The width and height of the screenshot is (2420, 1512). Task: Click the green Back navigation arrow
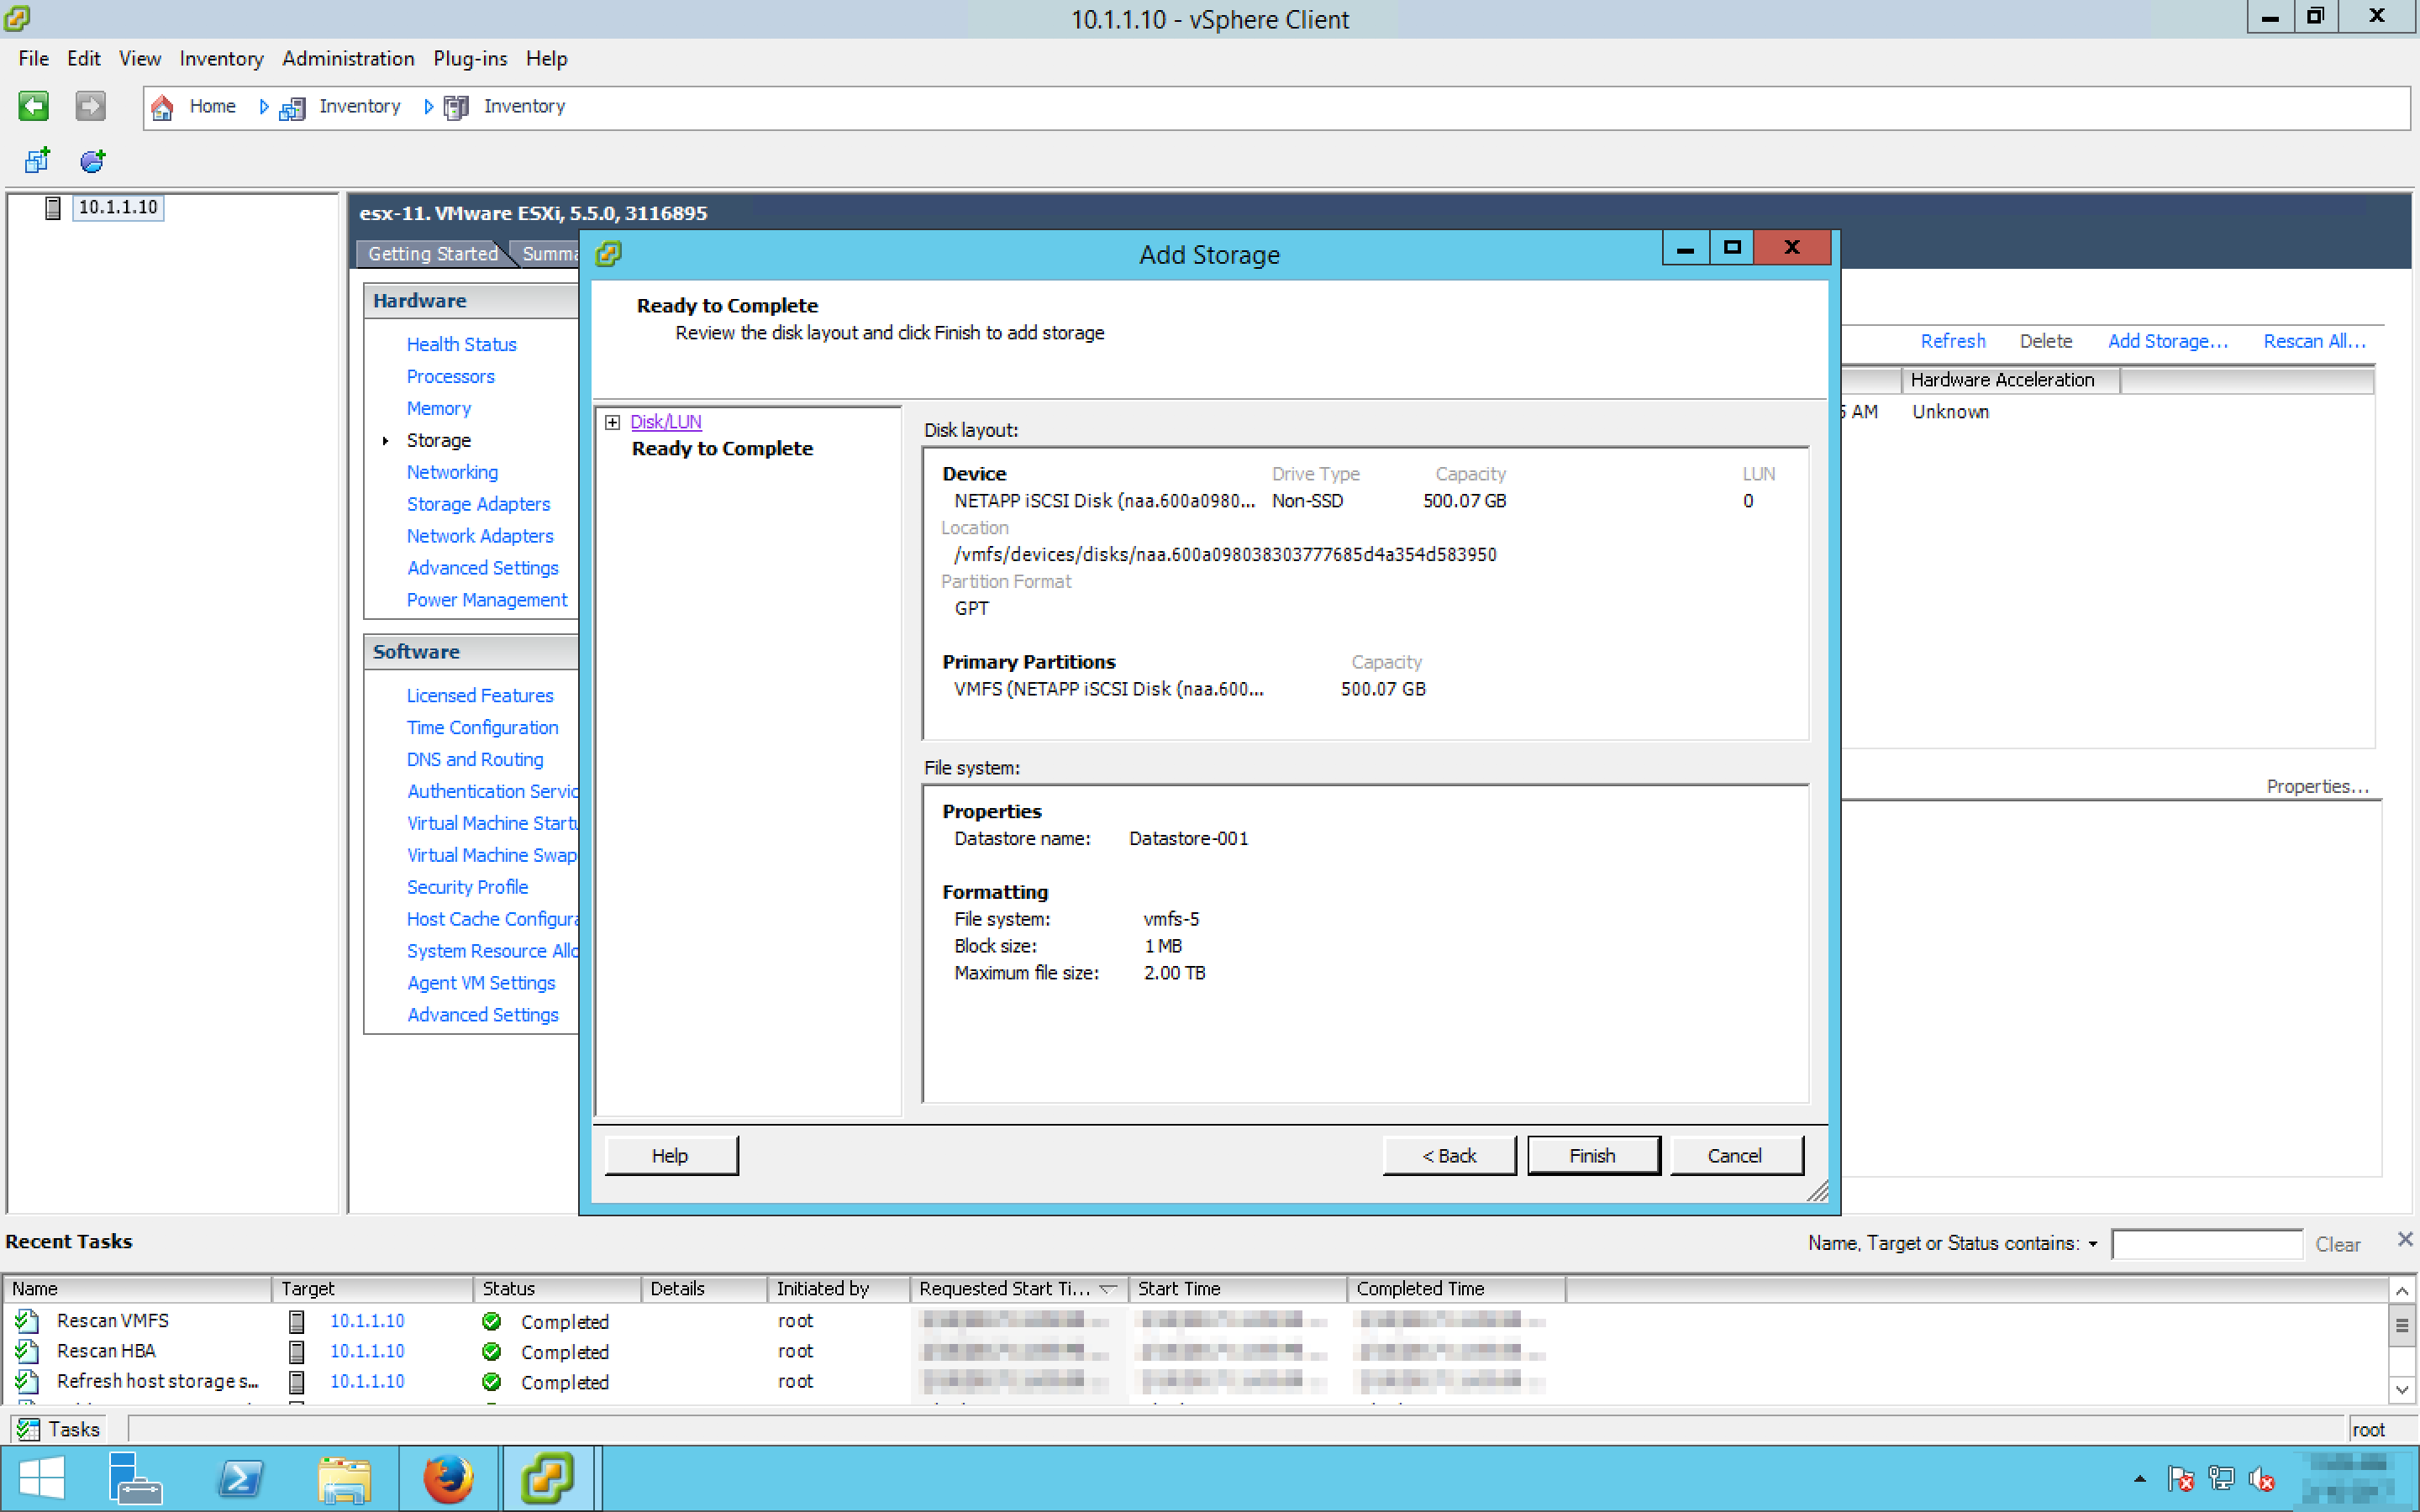coord(33,106)
